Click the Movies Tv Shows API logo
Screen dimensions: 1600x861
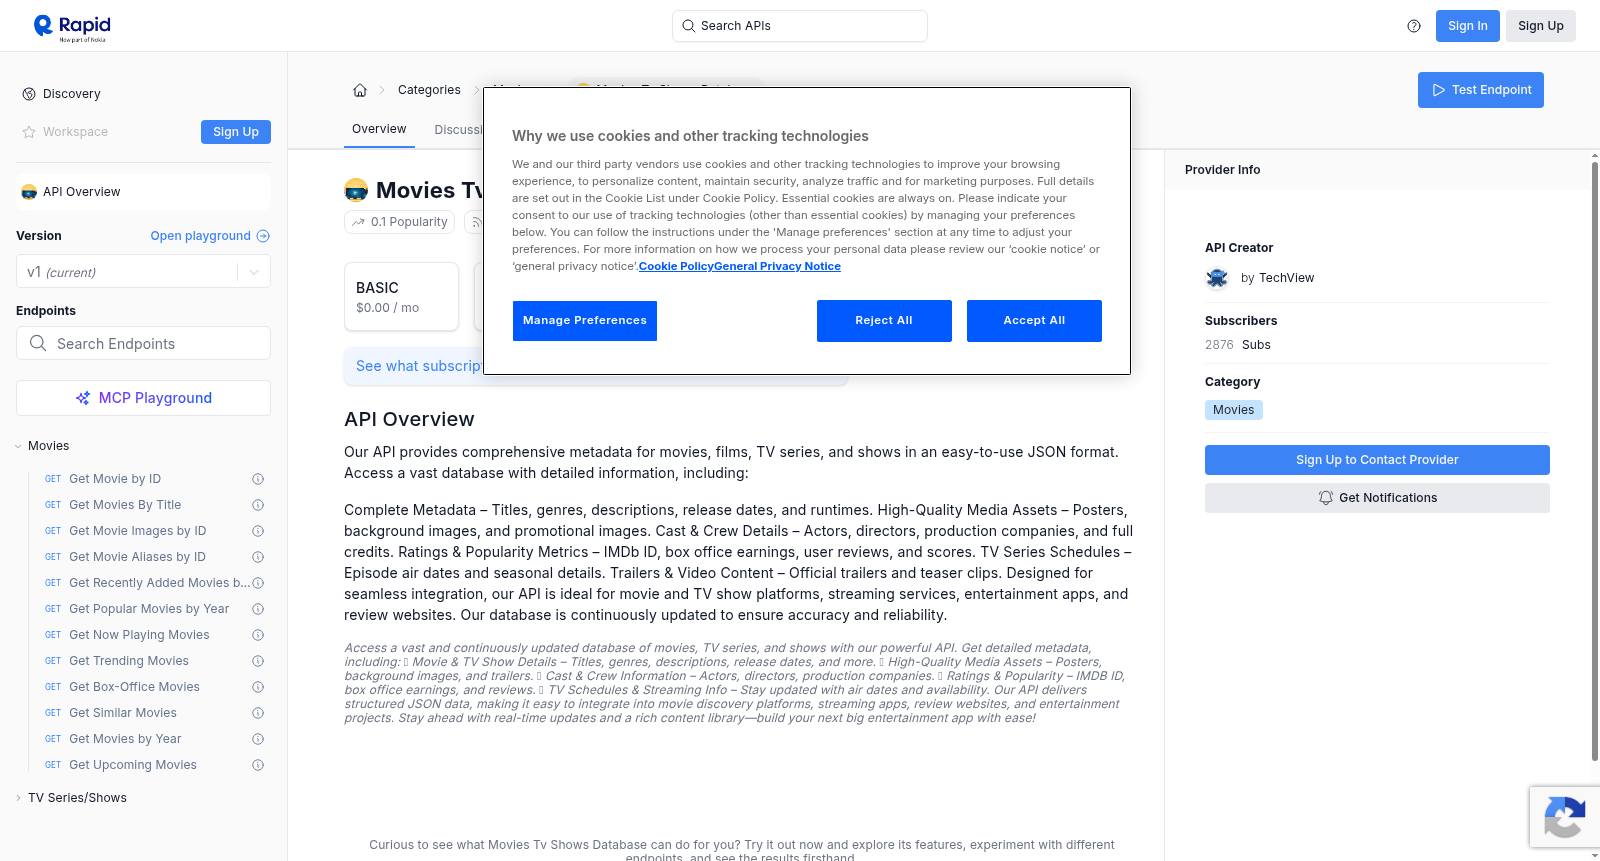coord(356,190)
